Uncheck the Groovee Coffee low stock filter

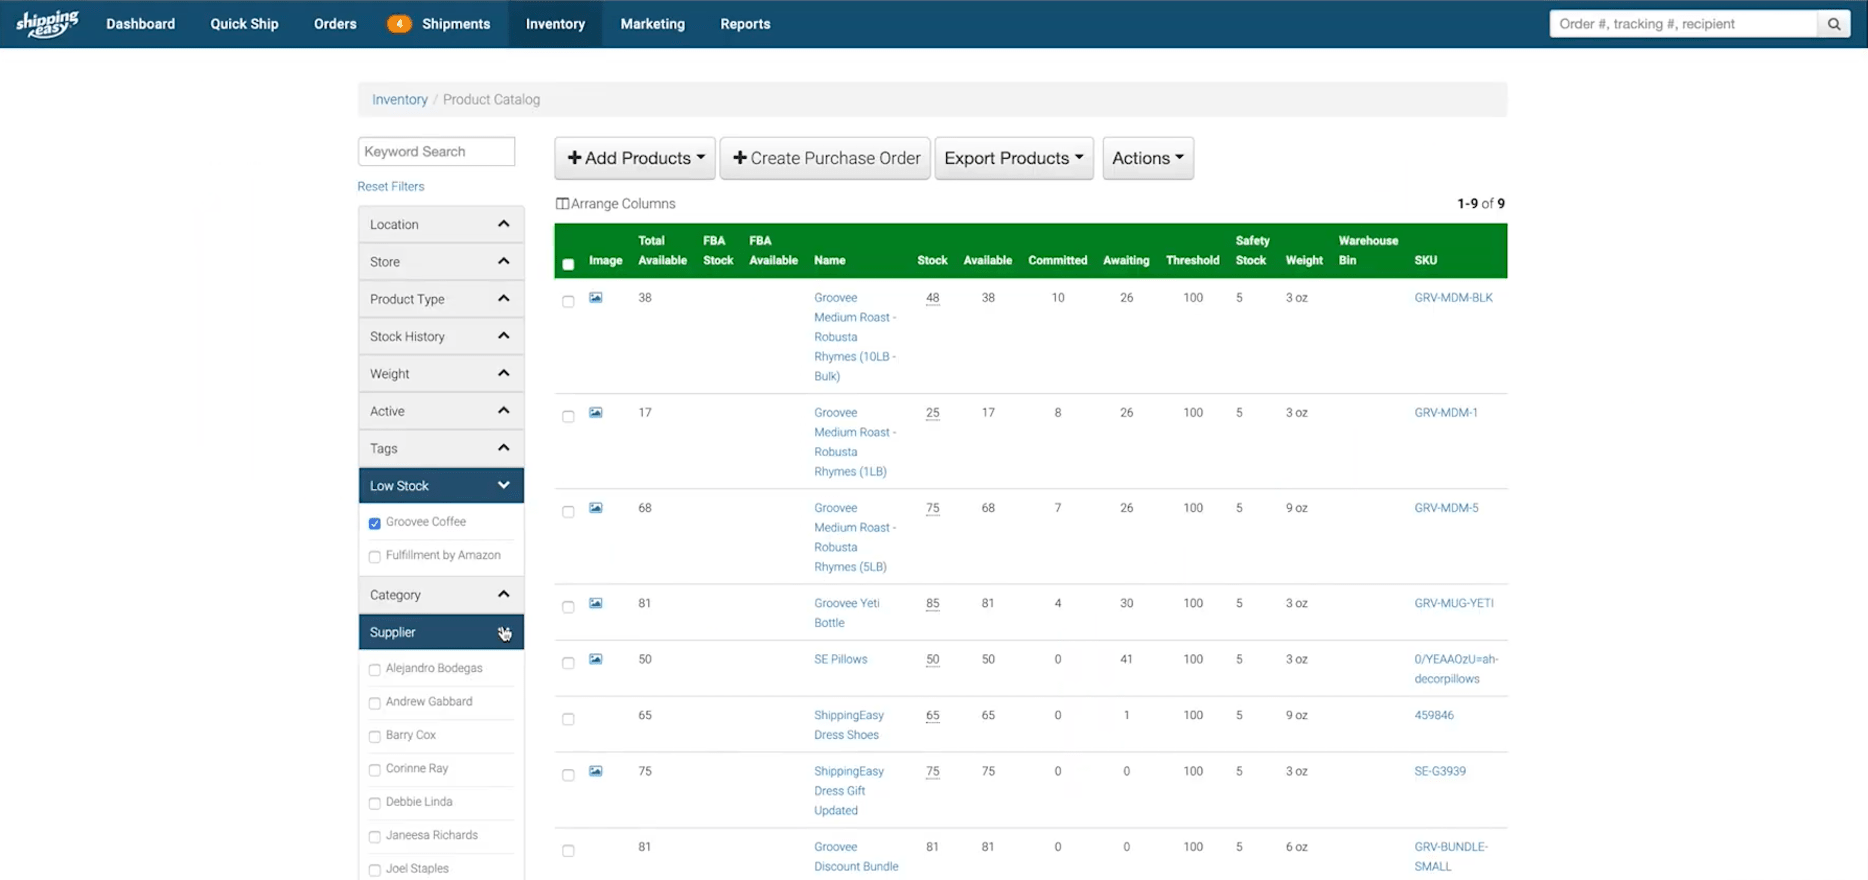point(375,523)
